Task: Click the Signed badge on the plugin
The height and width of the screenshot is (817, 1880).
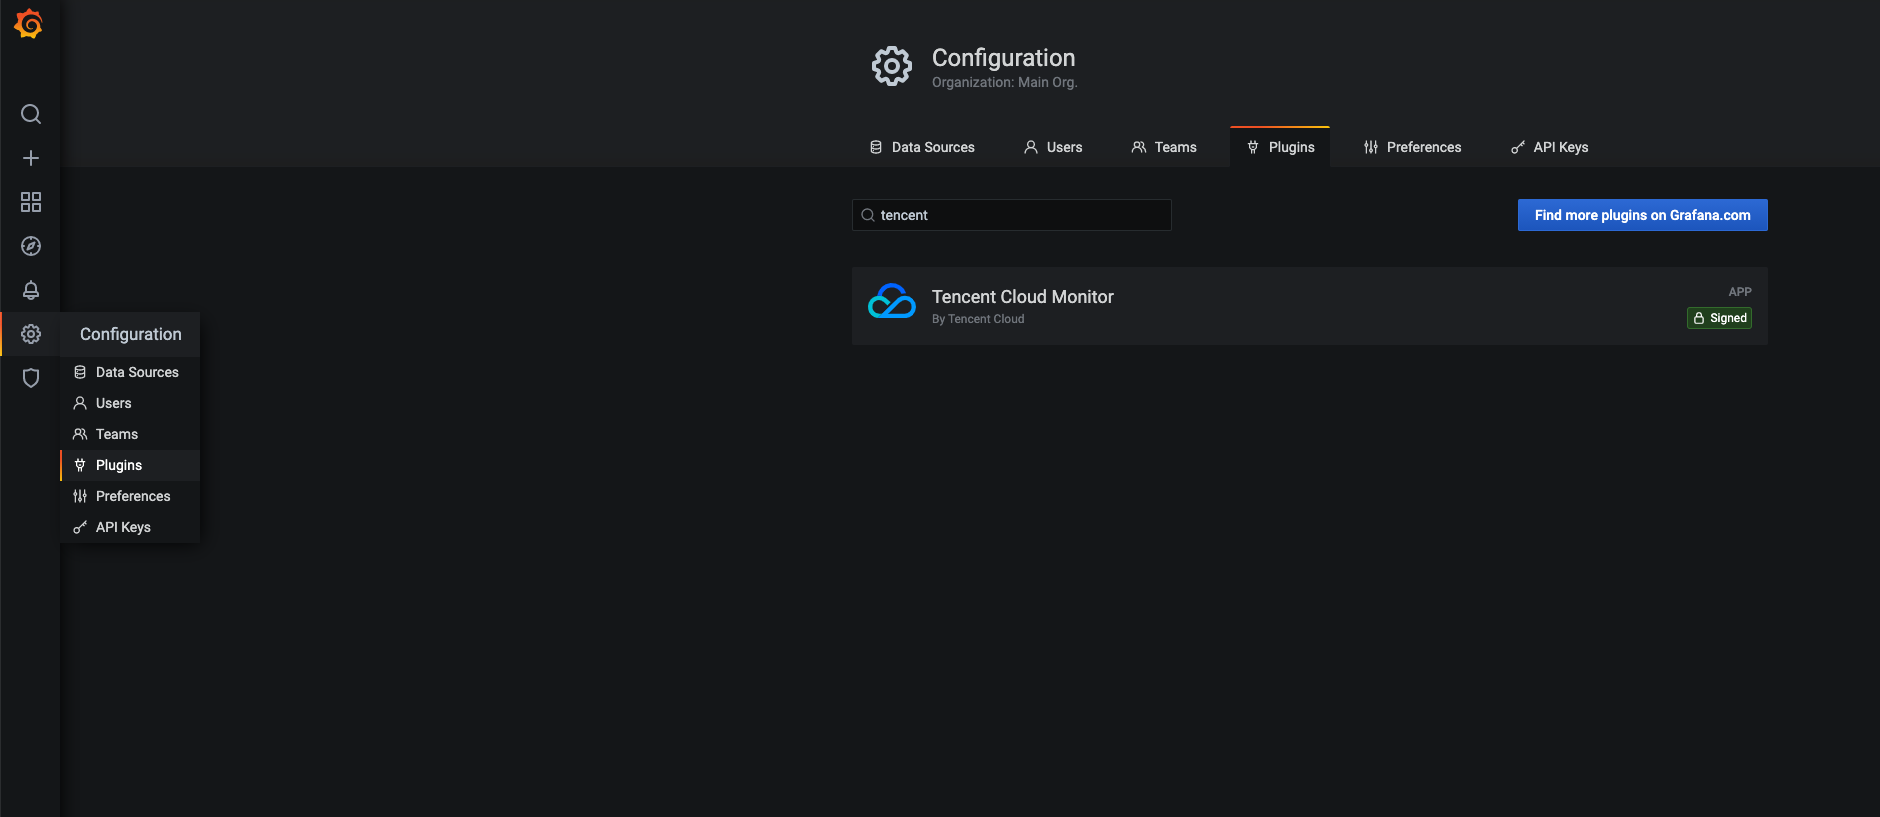Action: coord(1719,318)
